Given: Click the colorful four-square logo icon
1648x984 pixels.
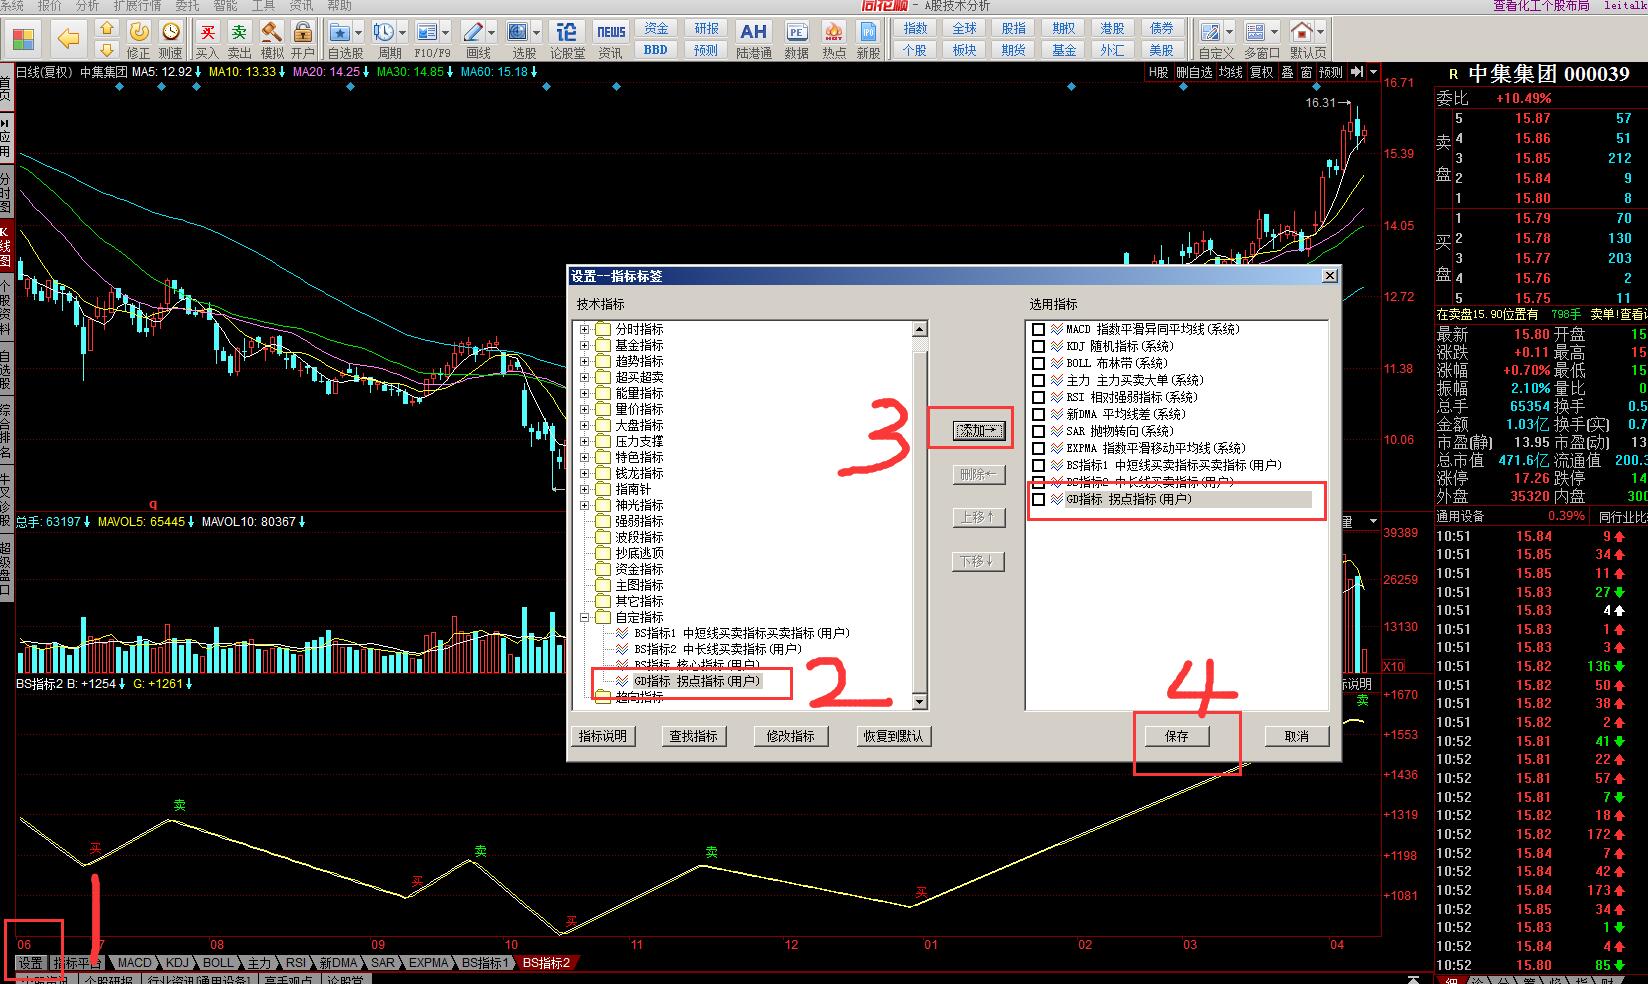Looking at the screenshot, I should (23, 40).
